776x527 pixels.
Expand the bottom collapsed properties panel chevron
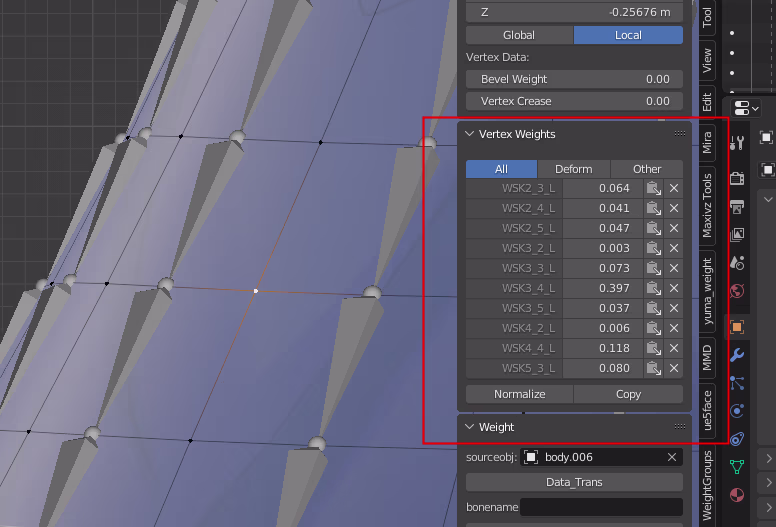(x=769, y=507)
